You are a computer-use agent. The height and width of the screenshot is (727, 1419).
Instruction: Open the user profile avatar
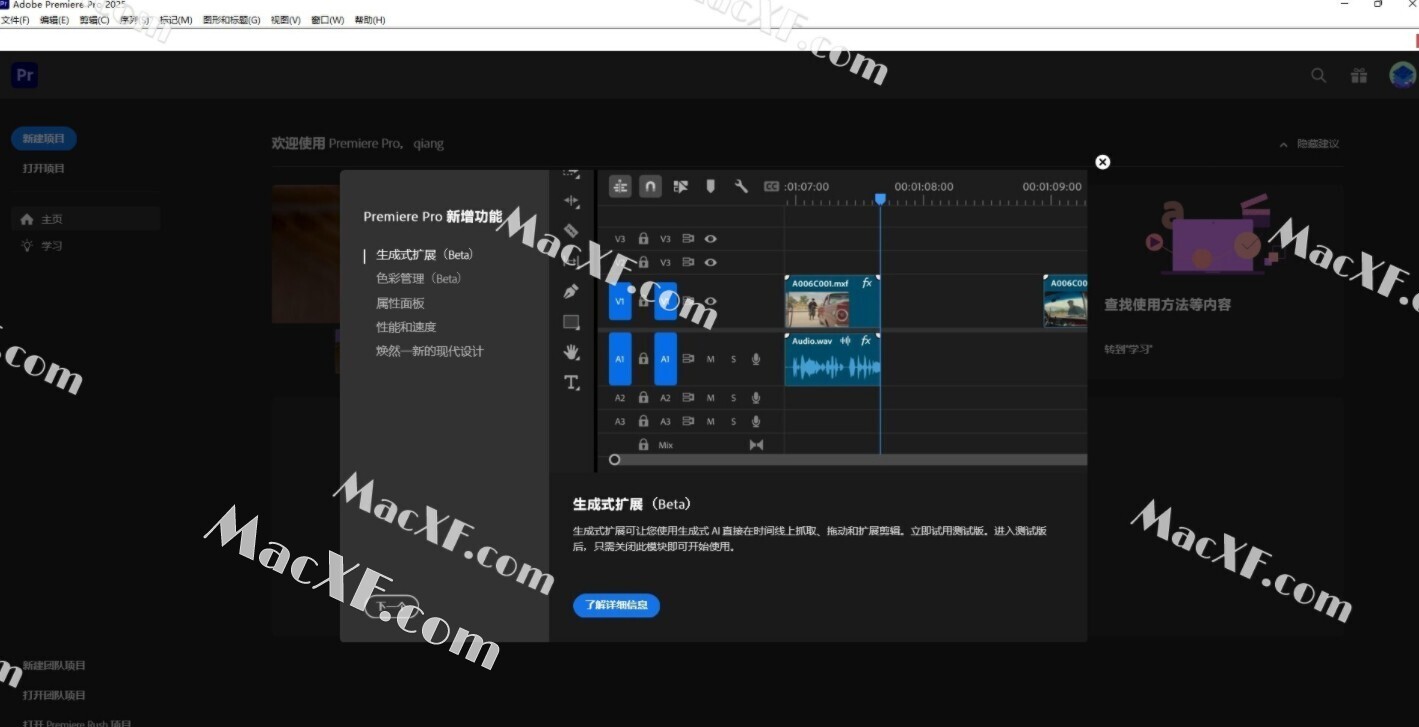tap(1403, 75)
